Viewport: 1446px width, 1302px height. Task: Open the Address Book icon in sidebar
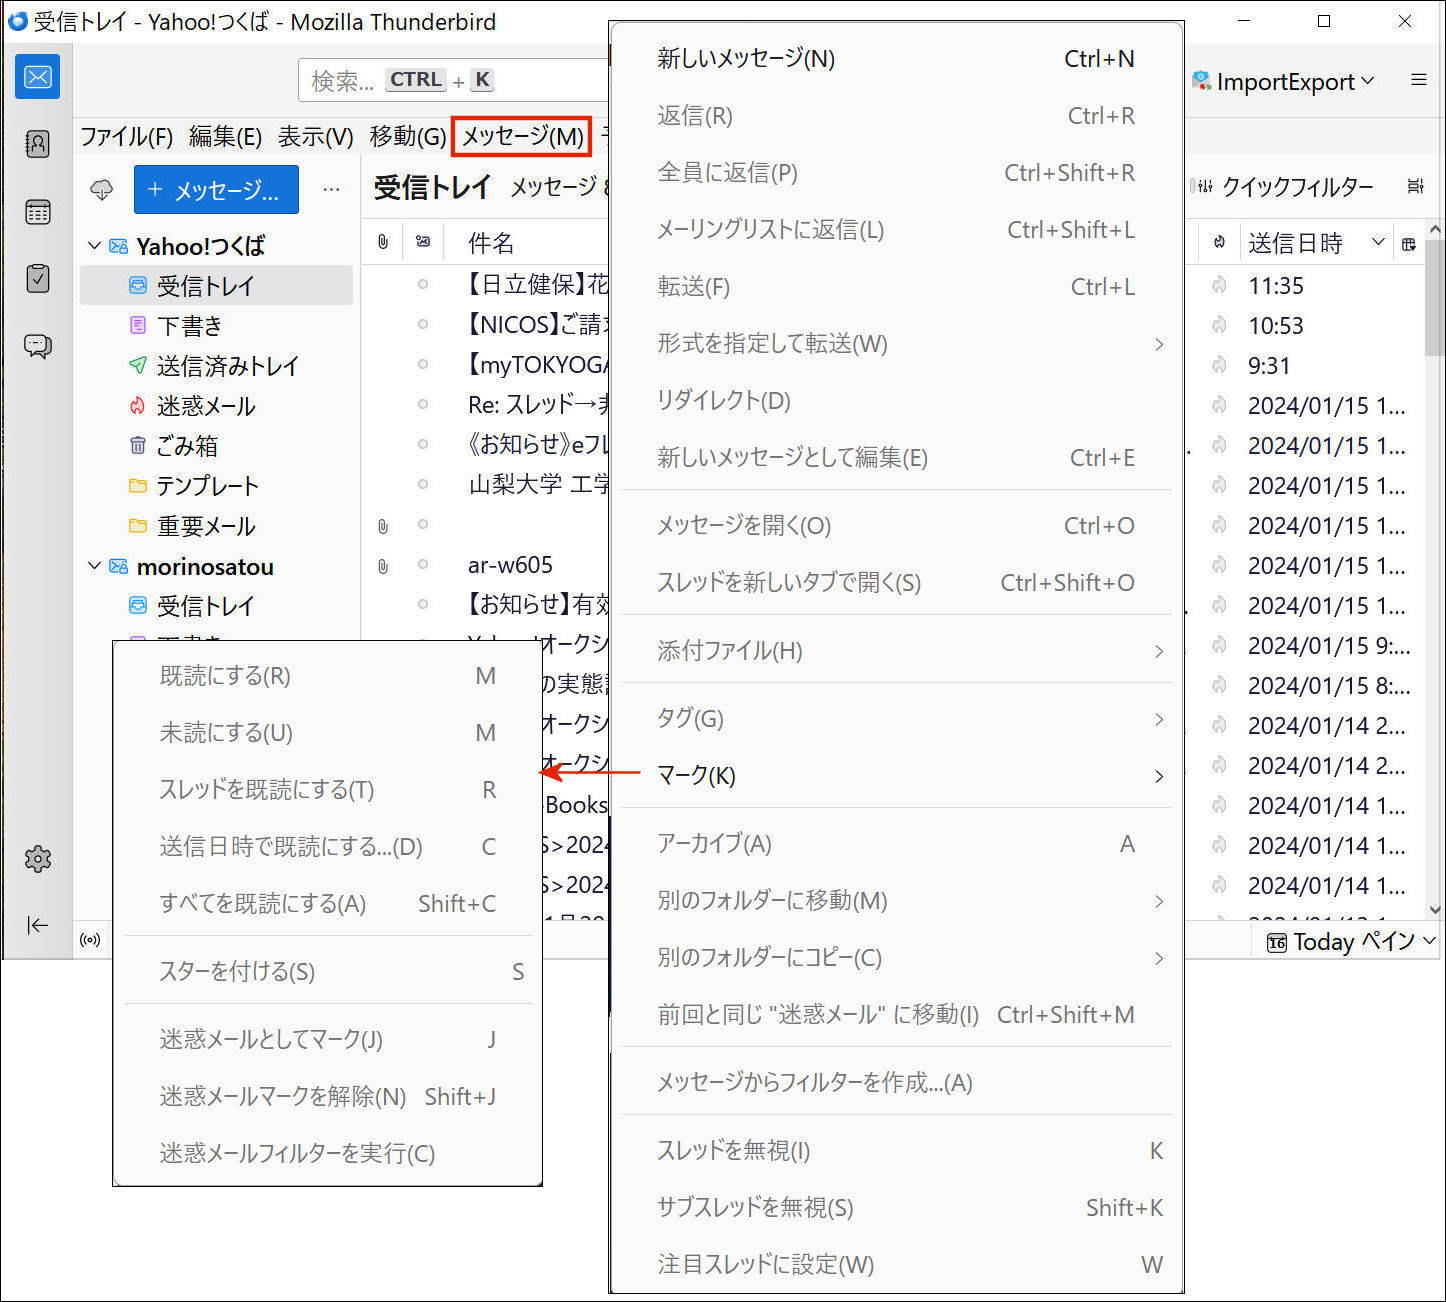point(37,144)
